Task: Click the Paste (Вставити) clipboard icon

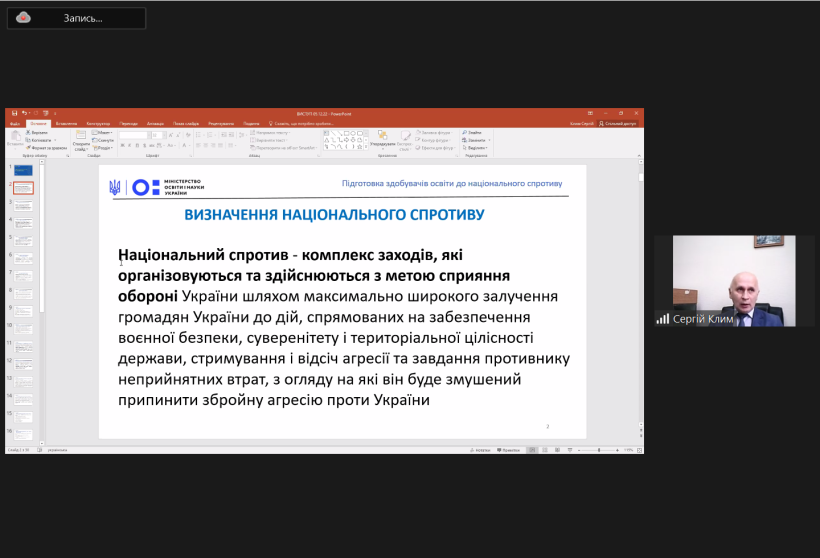Action: (16, 137)
